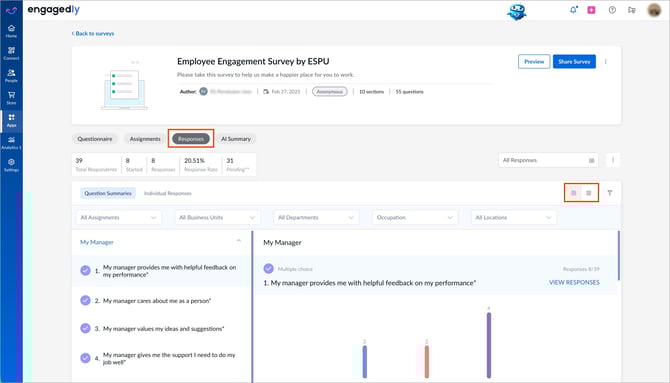Open three-dot menu beside All Responses
This screenshot has height=383, width=670.
pos(613,160)
